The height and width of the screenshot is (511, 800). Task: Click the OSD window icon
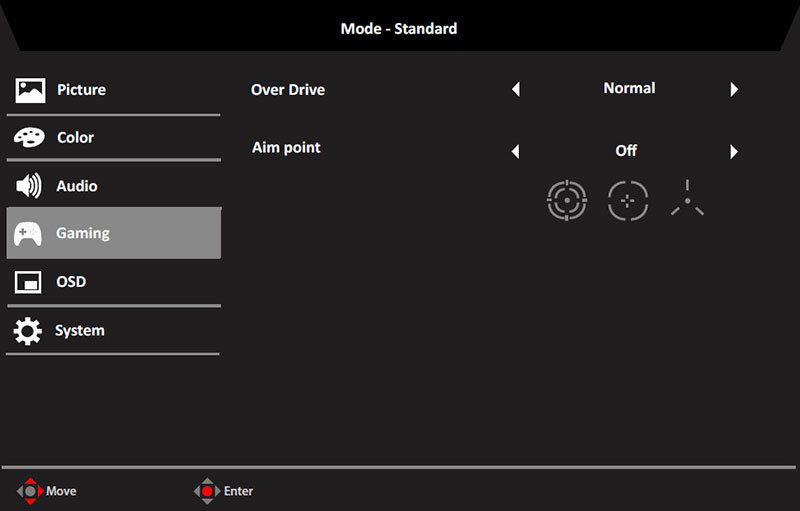click(28, 282)
